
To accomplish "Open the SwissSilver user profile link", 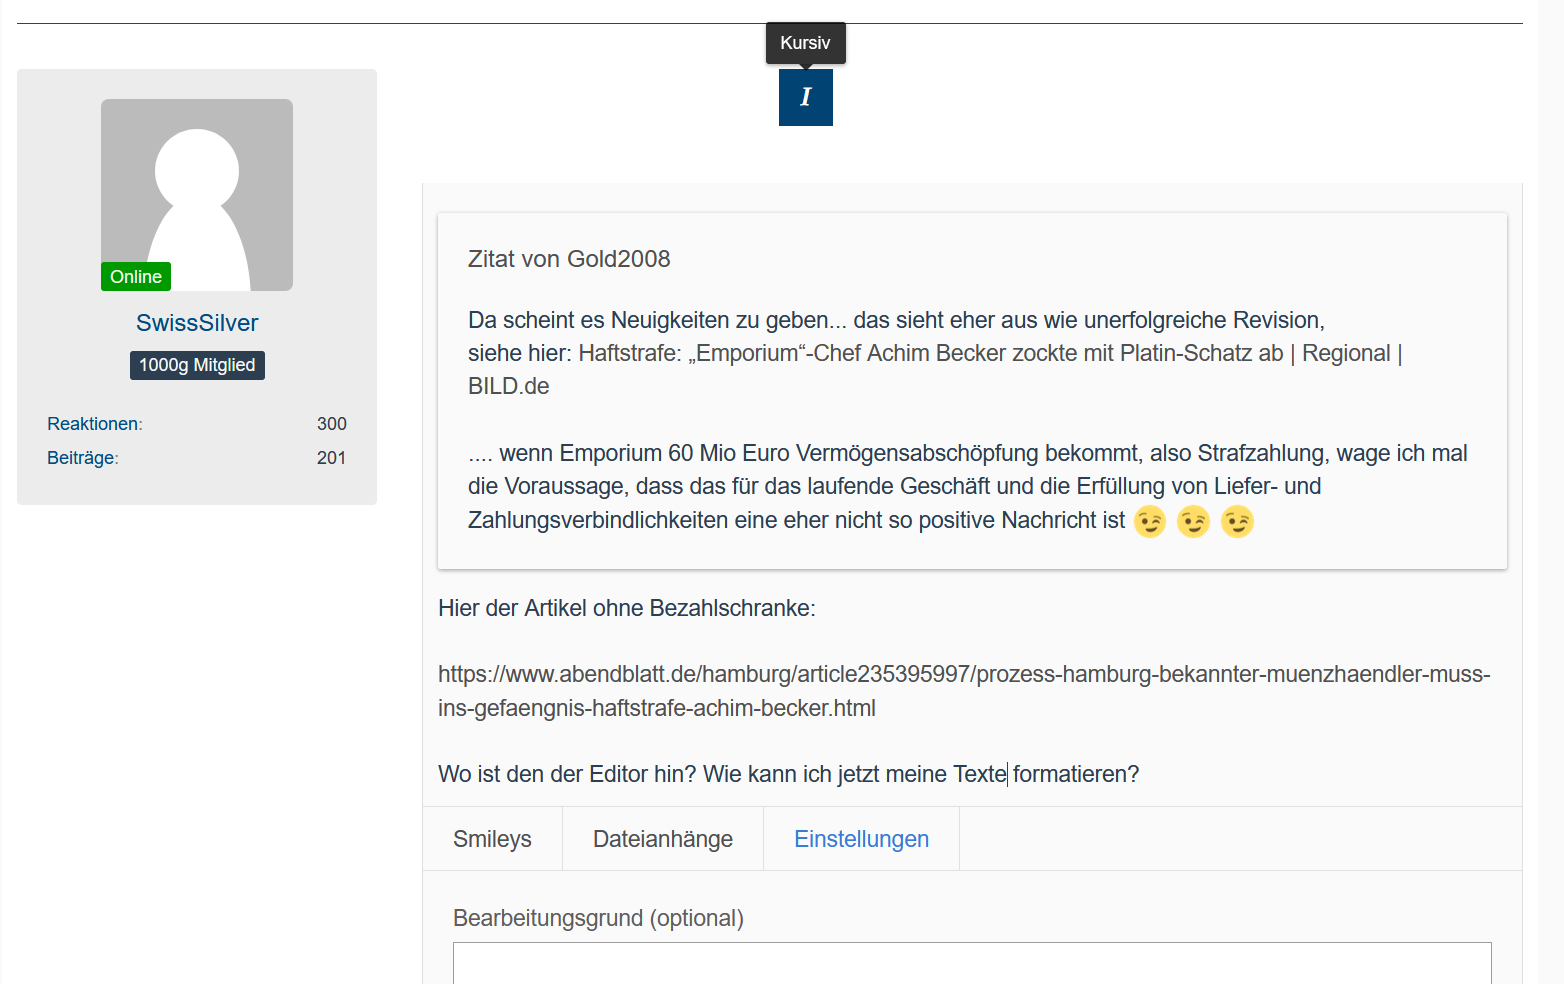I will 197,323.
